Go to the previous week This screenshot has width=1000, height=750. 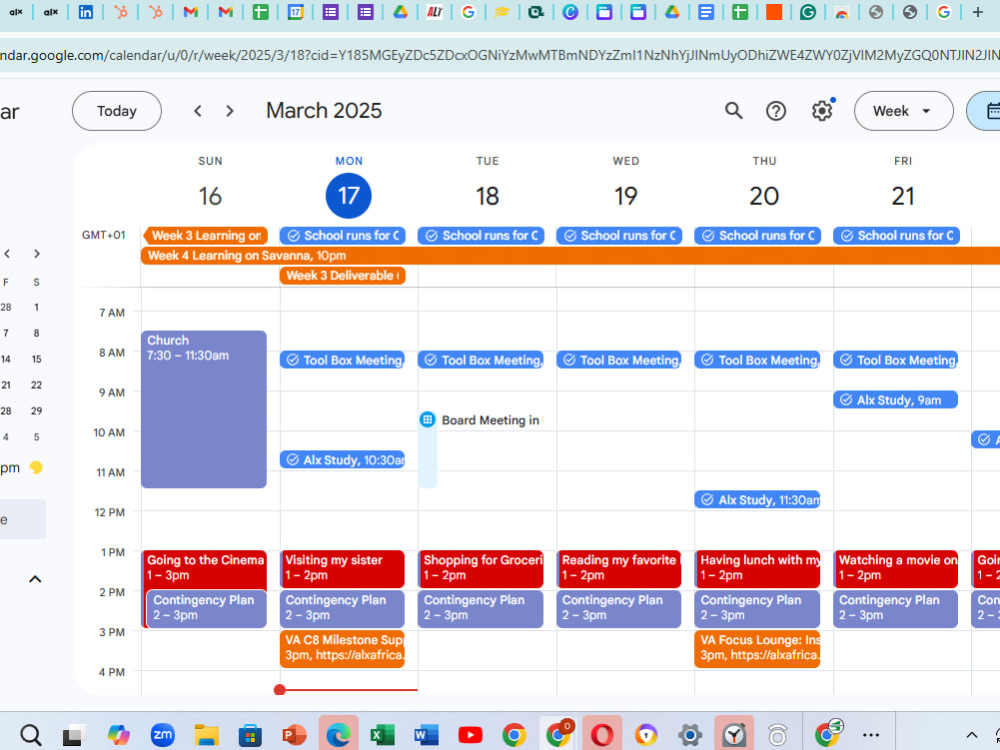[198, 111]
